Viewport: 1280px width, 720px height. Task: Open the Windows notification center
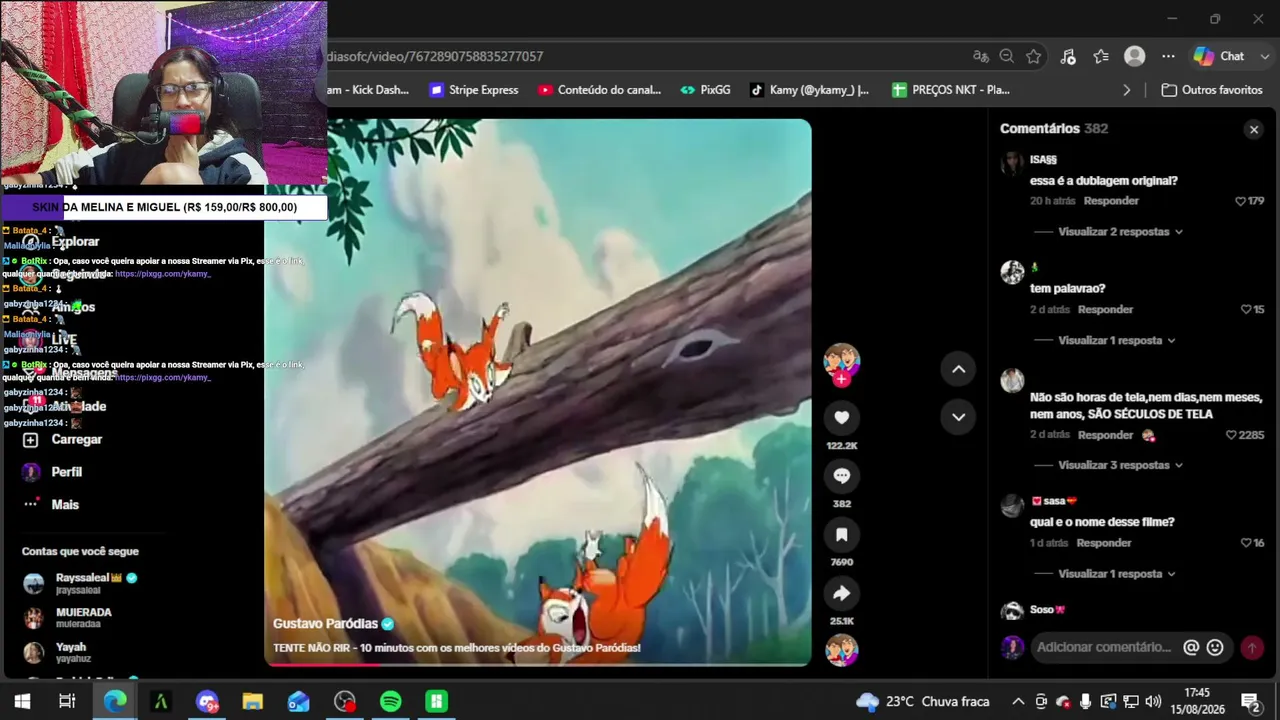click(1250, 701)
